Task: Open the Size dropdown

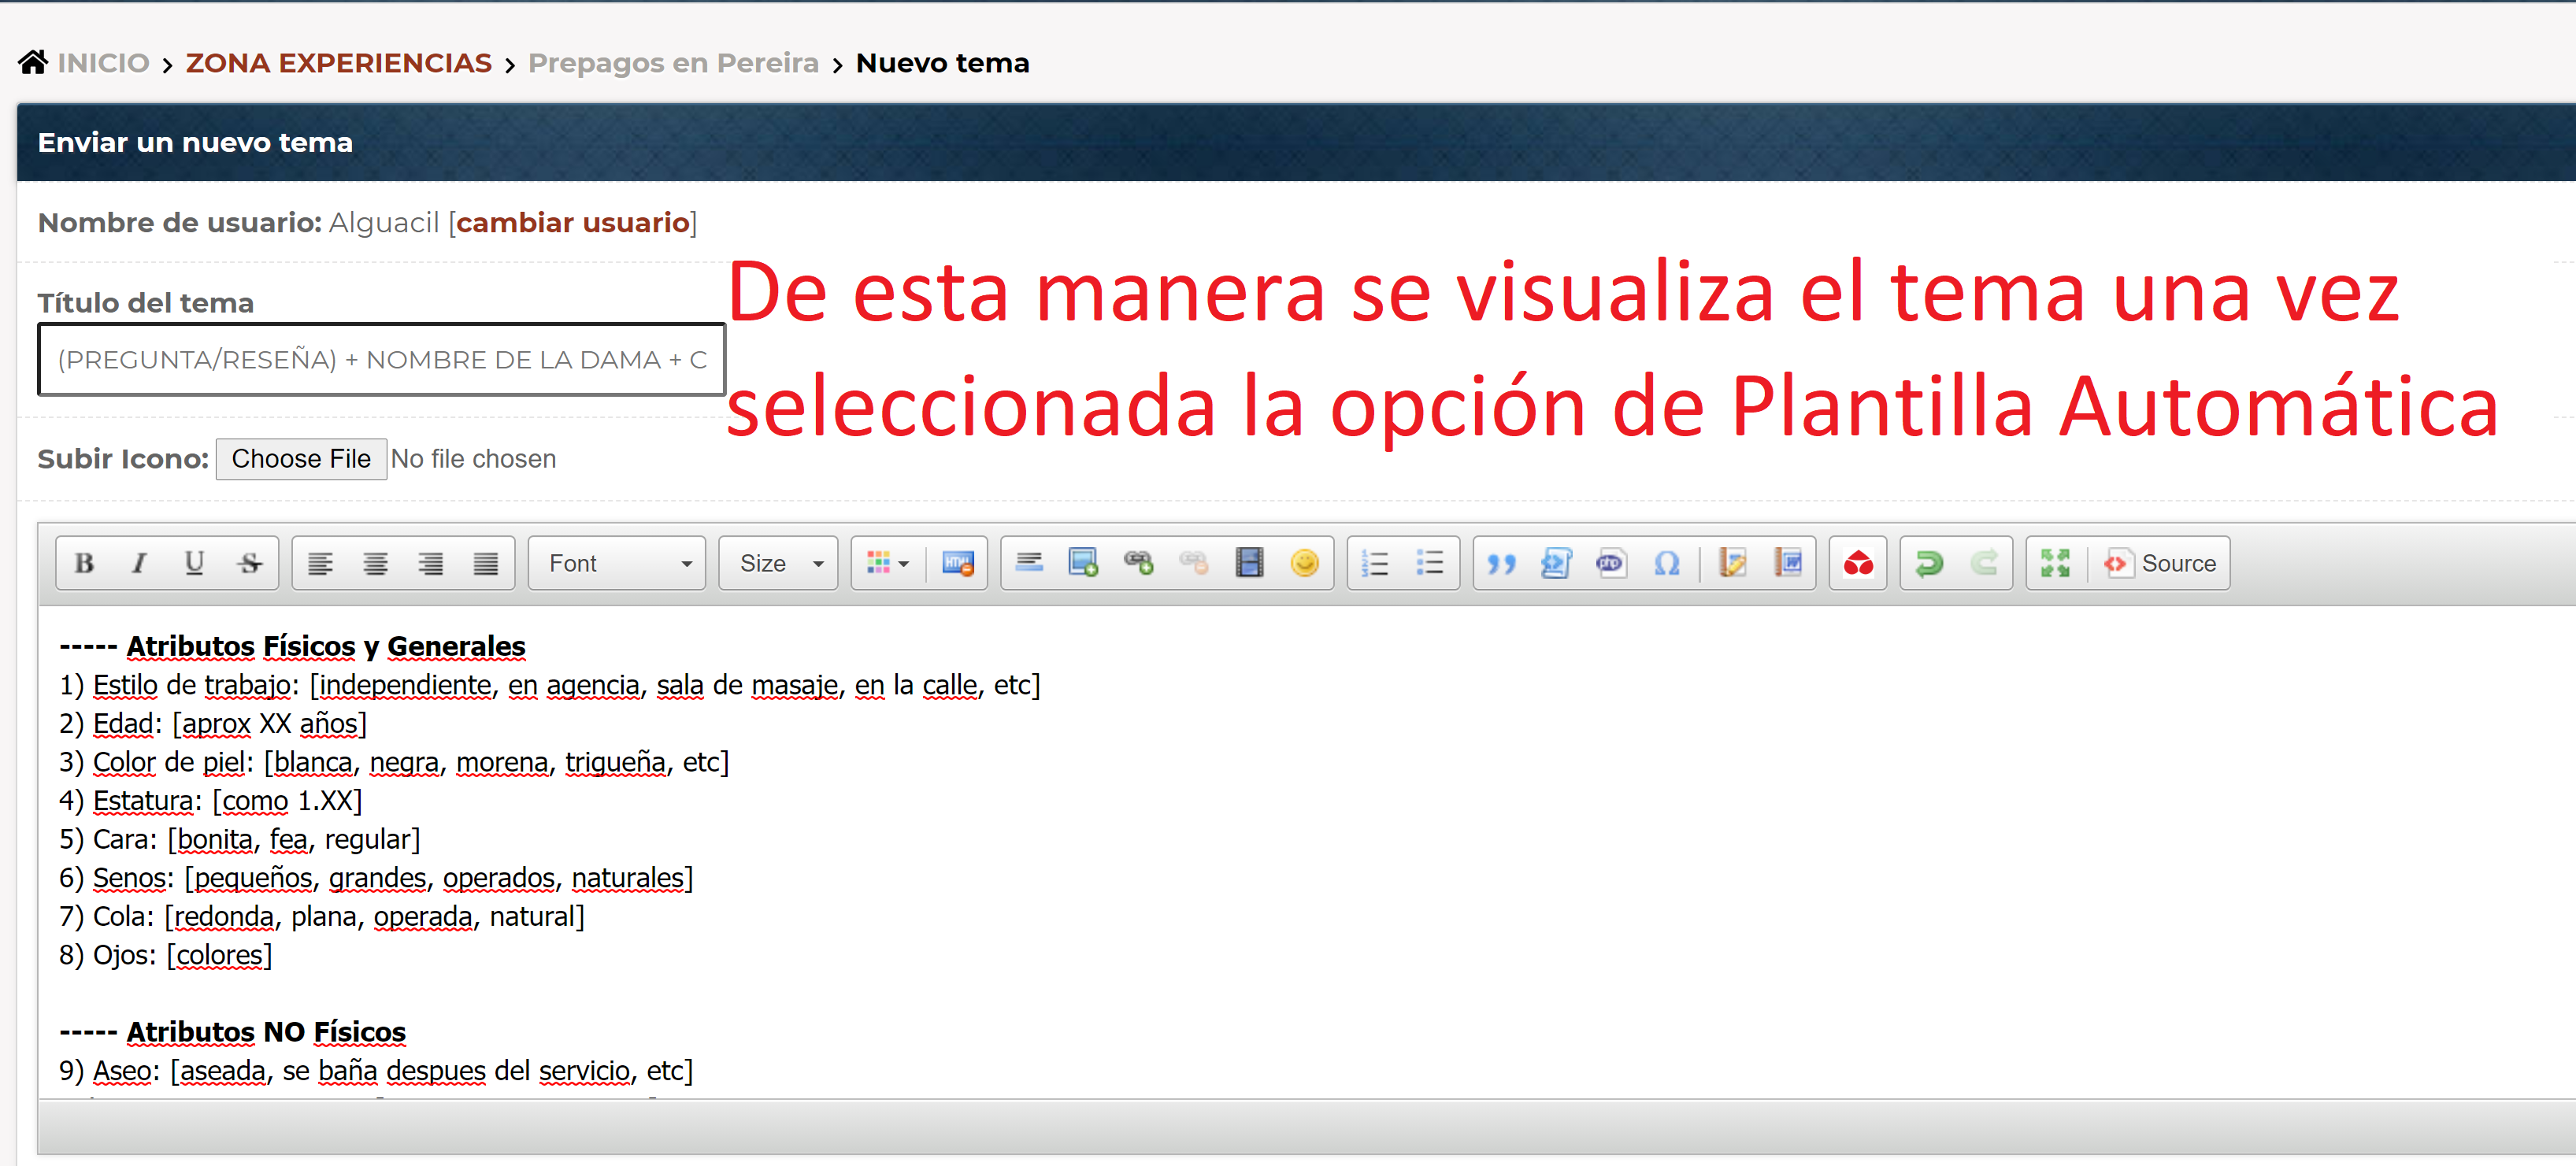Action: click(x=779, y=563)
